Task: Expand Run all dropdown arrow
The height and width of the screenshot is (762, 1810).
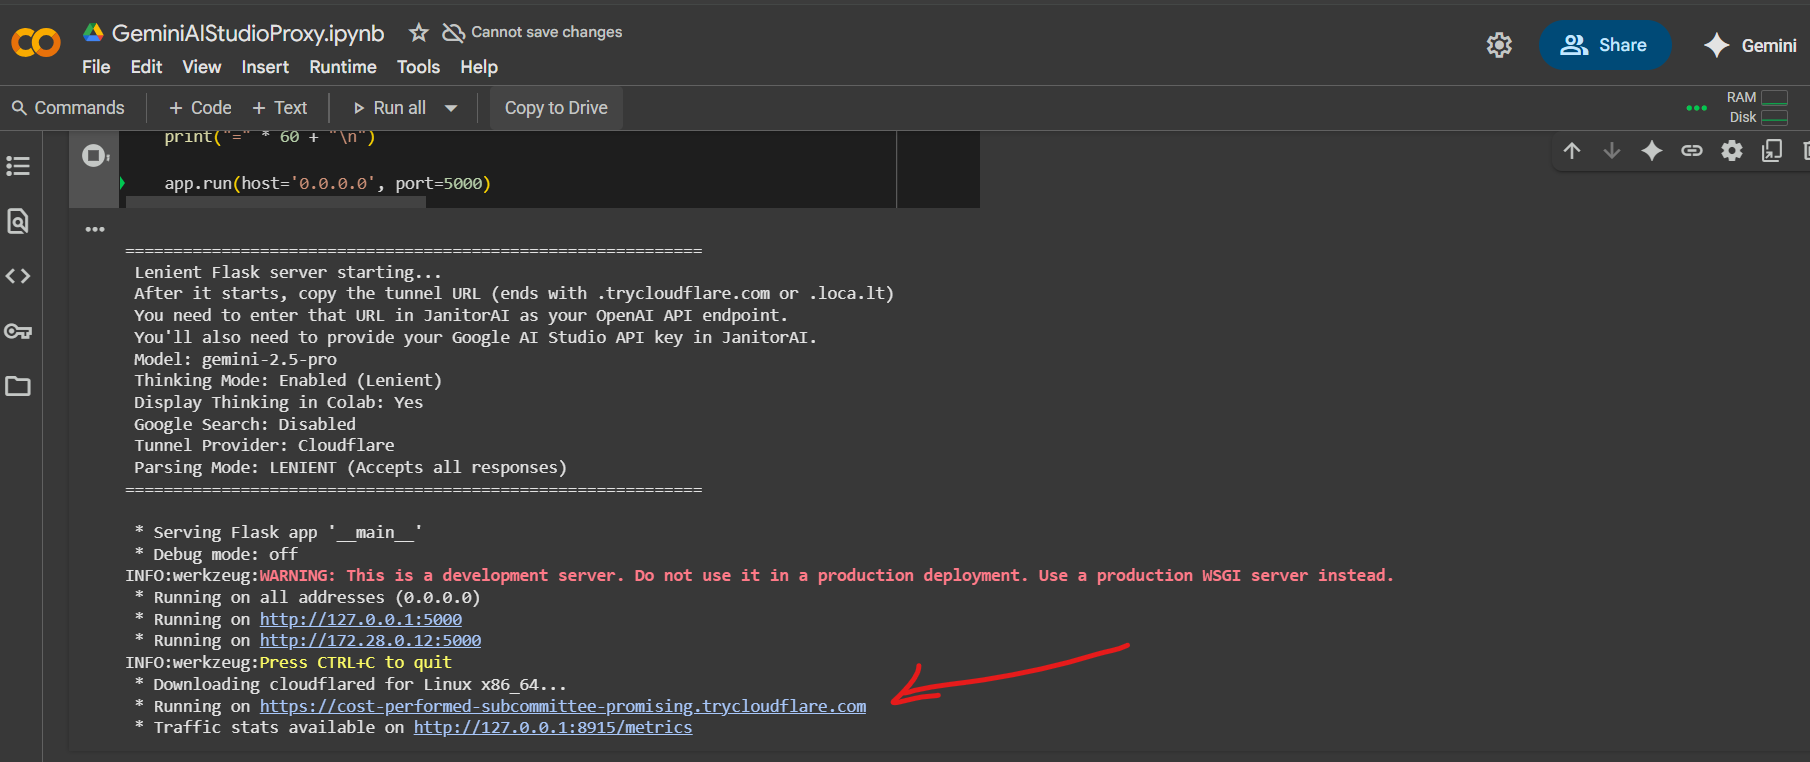Action: coord(451,108)
